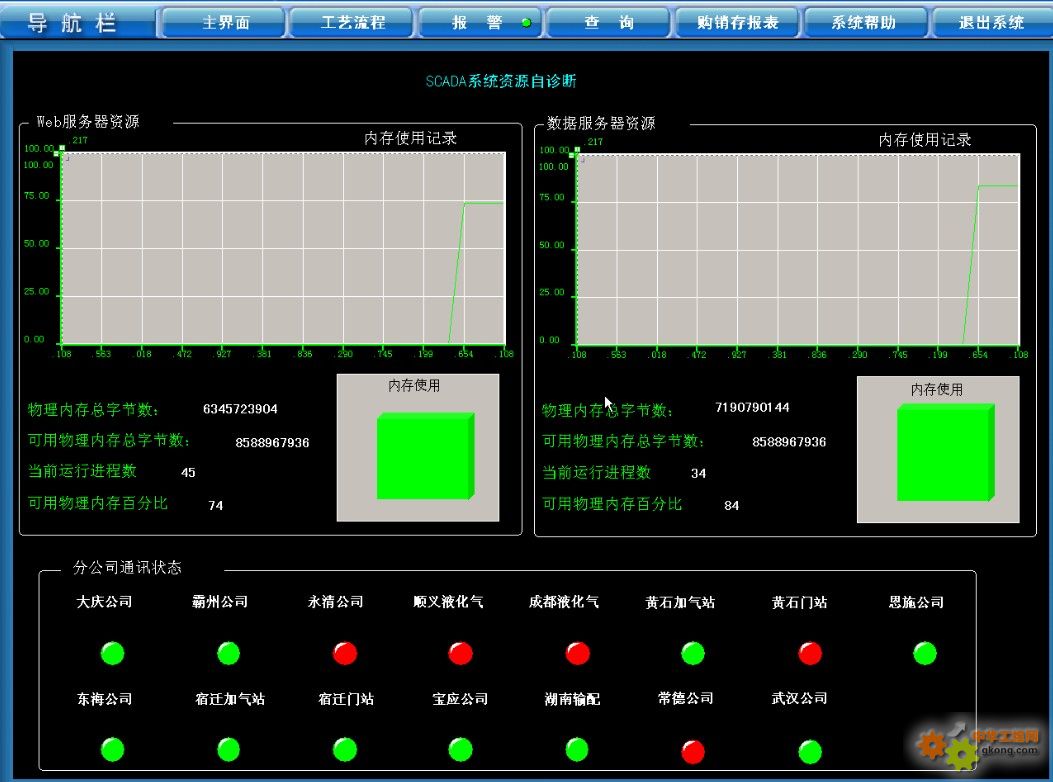
Task: Go to the 查询 query page
Action: [609, 23]
